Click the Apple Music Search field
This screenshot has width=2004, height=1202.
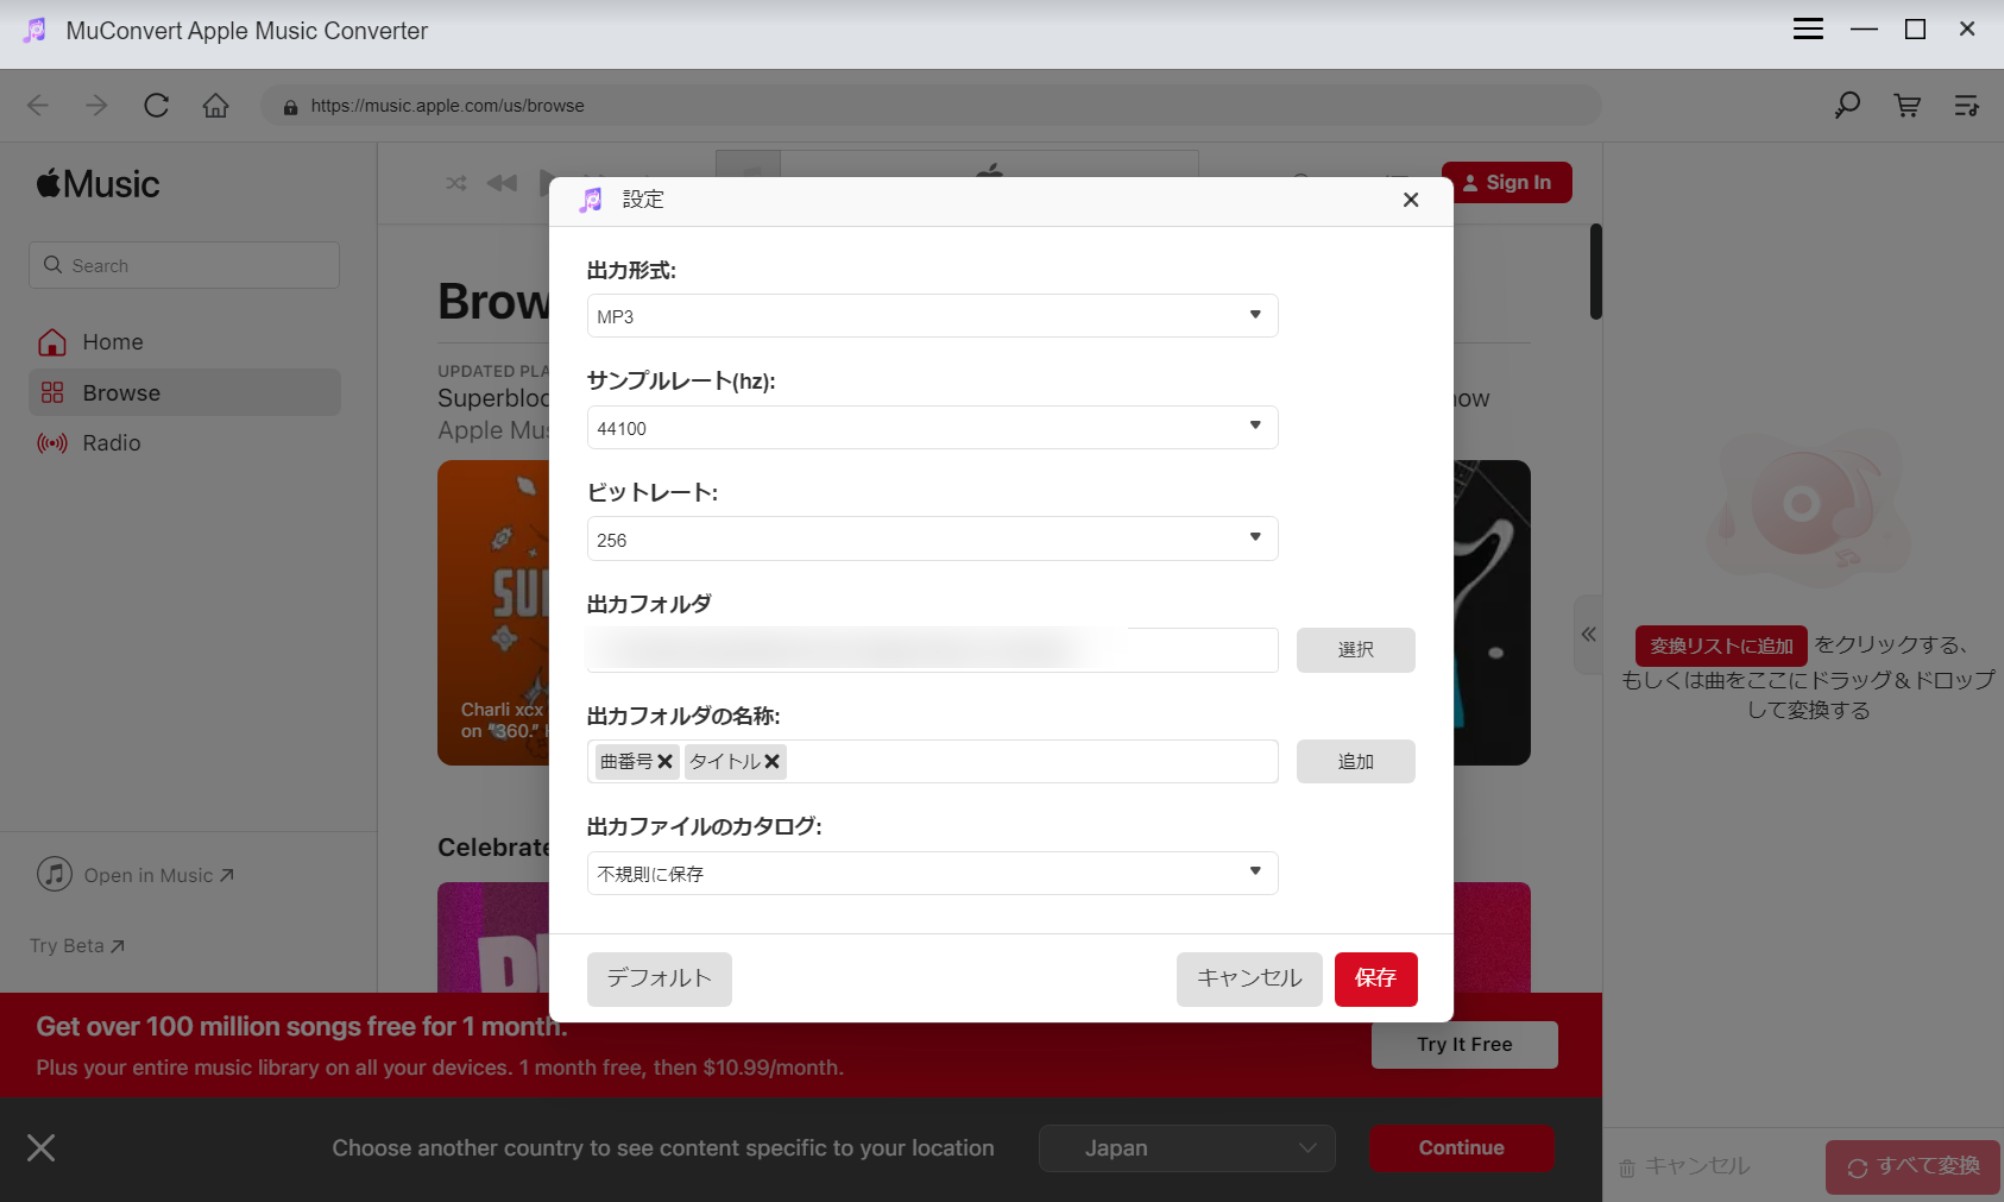point(184,265)
